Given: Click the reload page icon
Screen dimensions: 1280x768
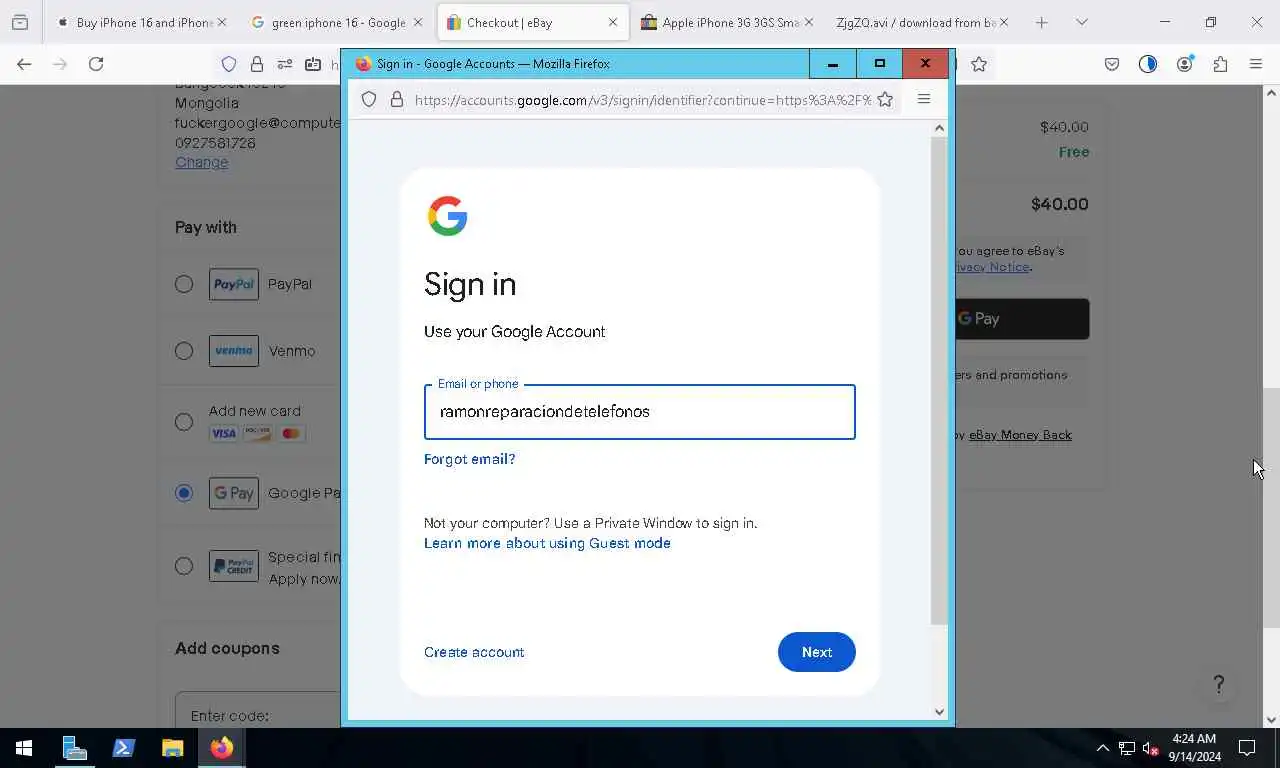Looking at the screenshot, I should click(96, 64).
